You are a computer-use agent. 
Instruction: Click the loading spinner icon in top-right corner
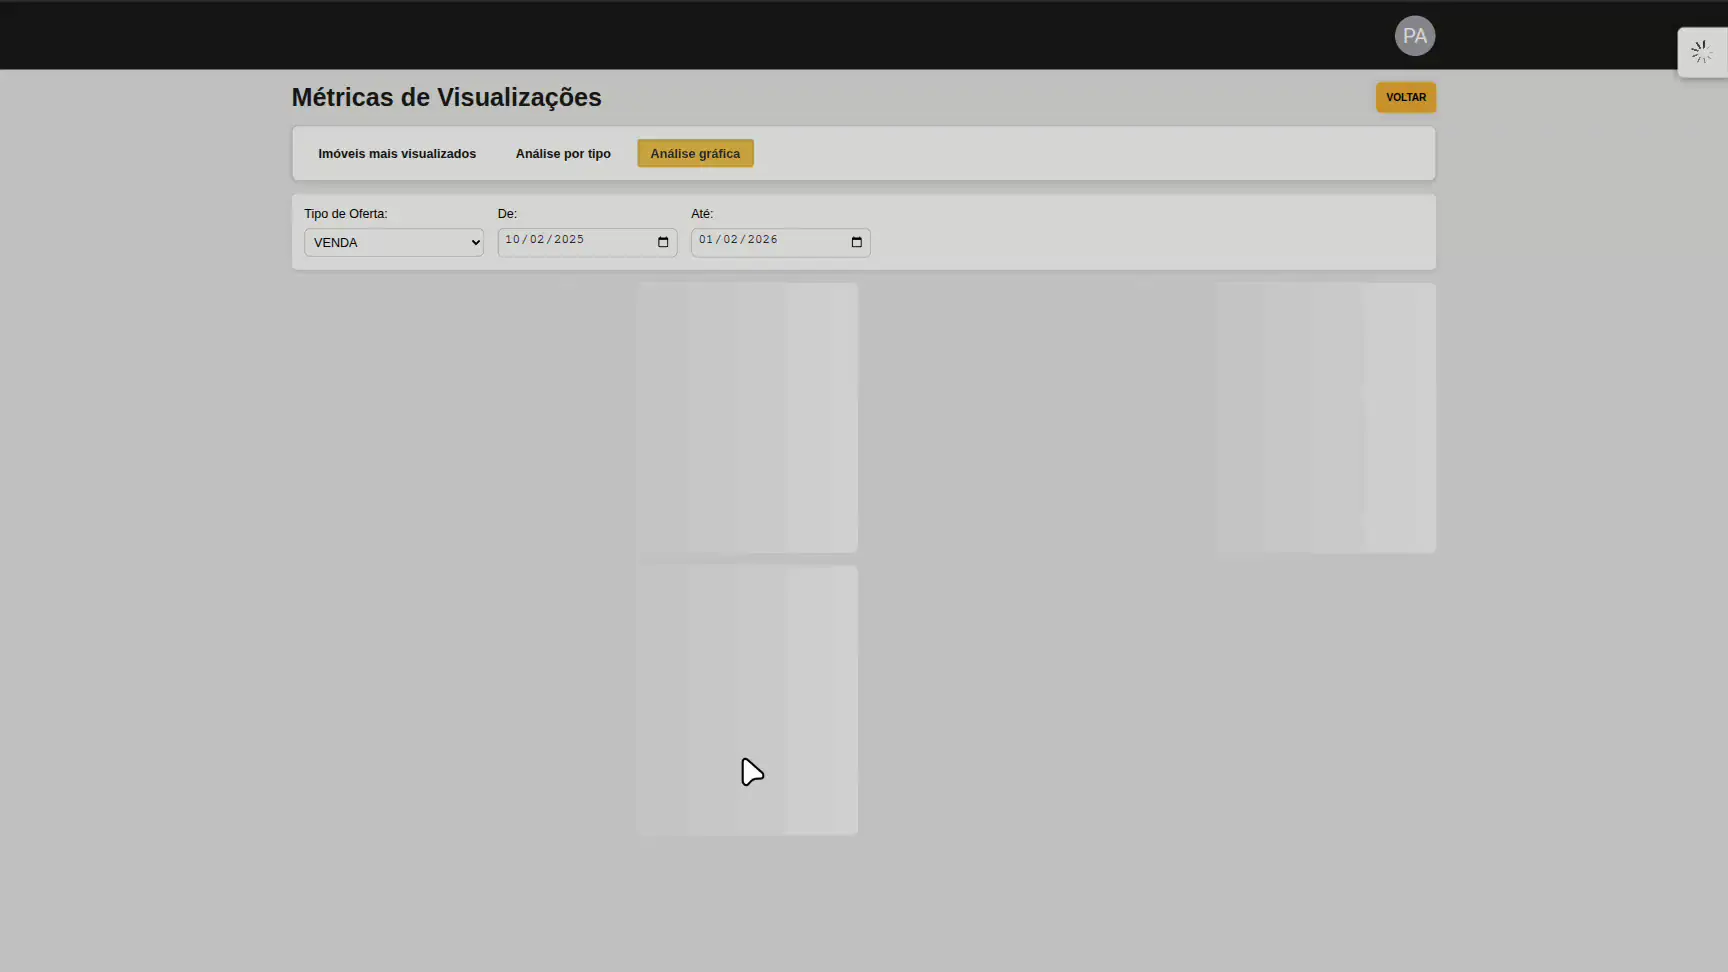(1701, 51)
